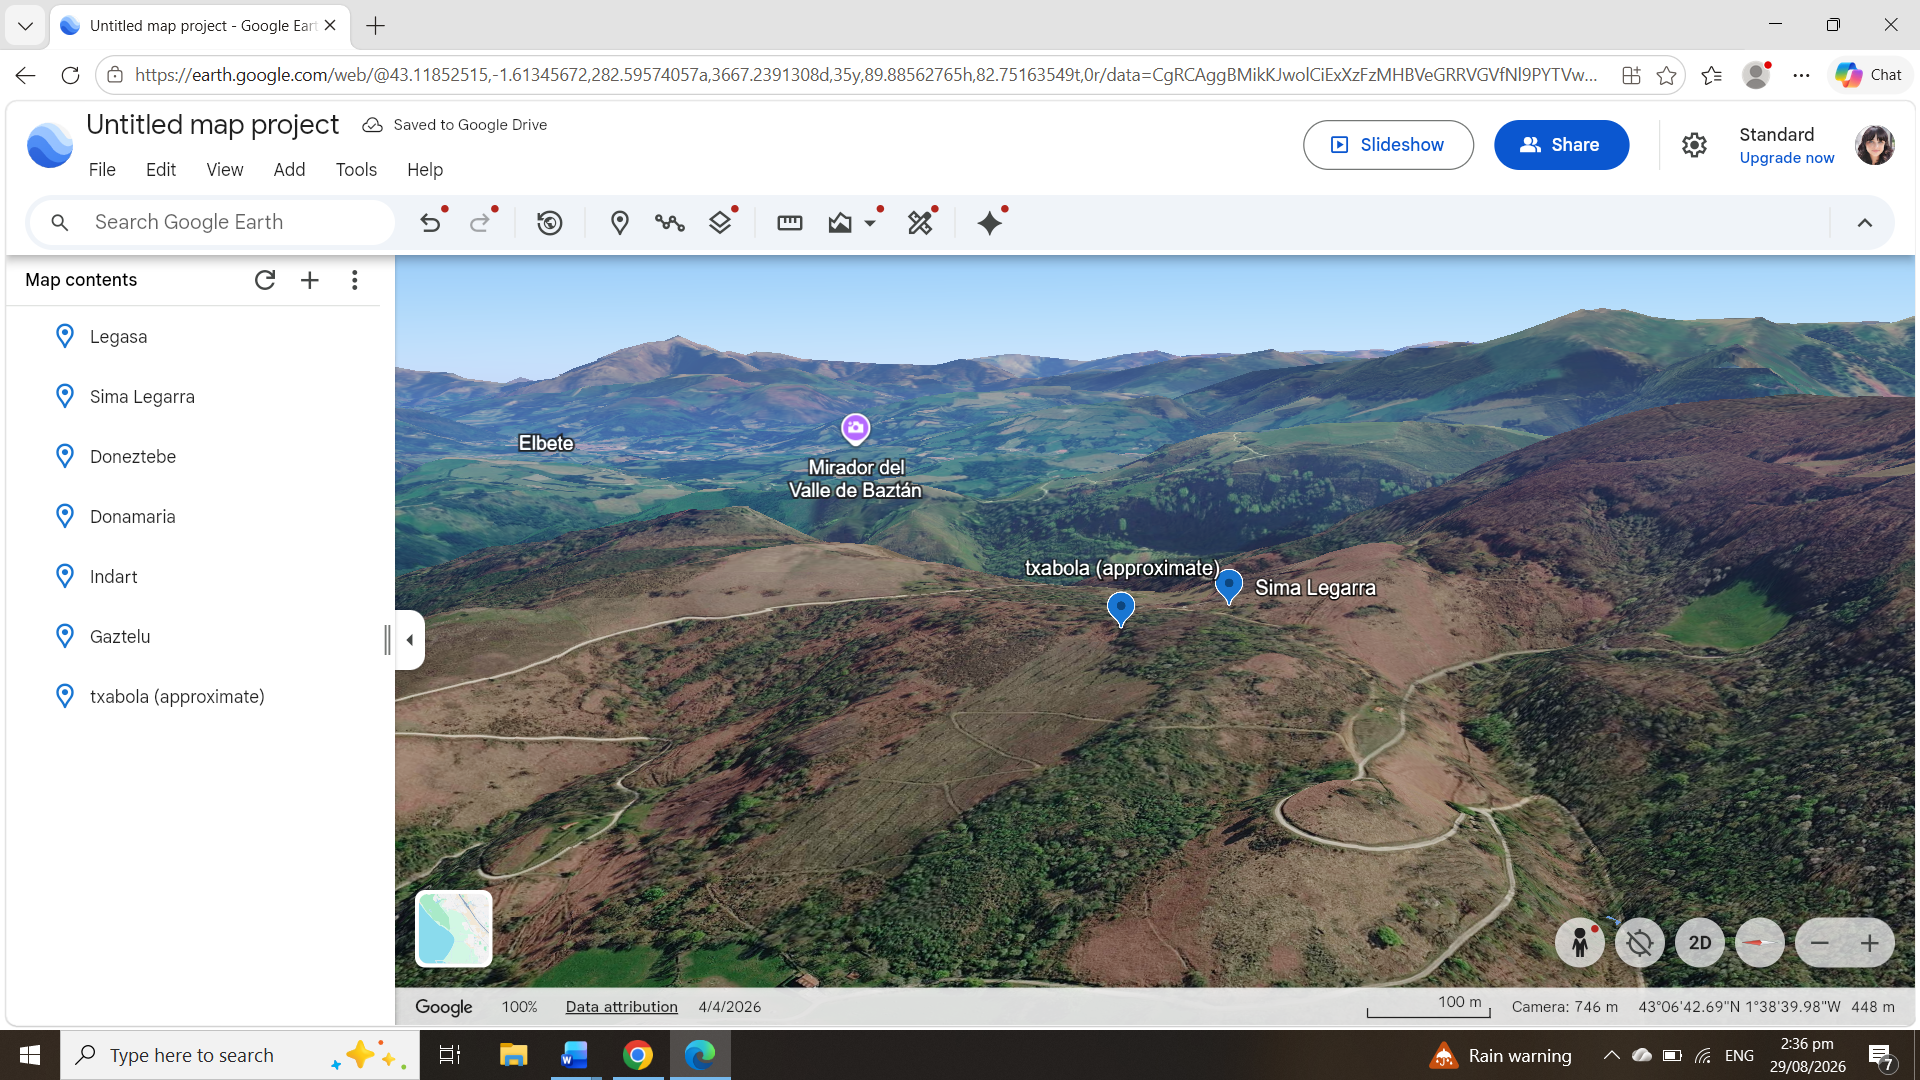Open the Add menu

pyautogui.click(x=289, y=170)
